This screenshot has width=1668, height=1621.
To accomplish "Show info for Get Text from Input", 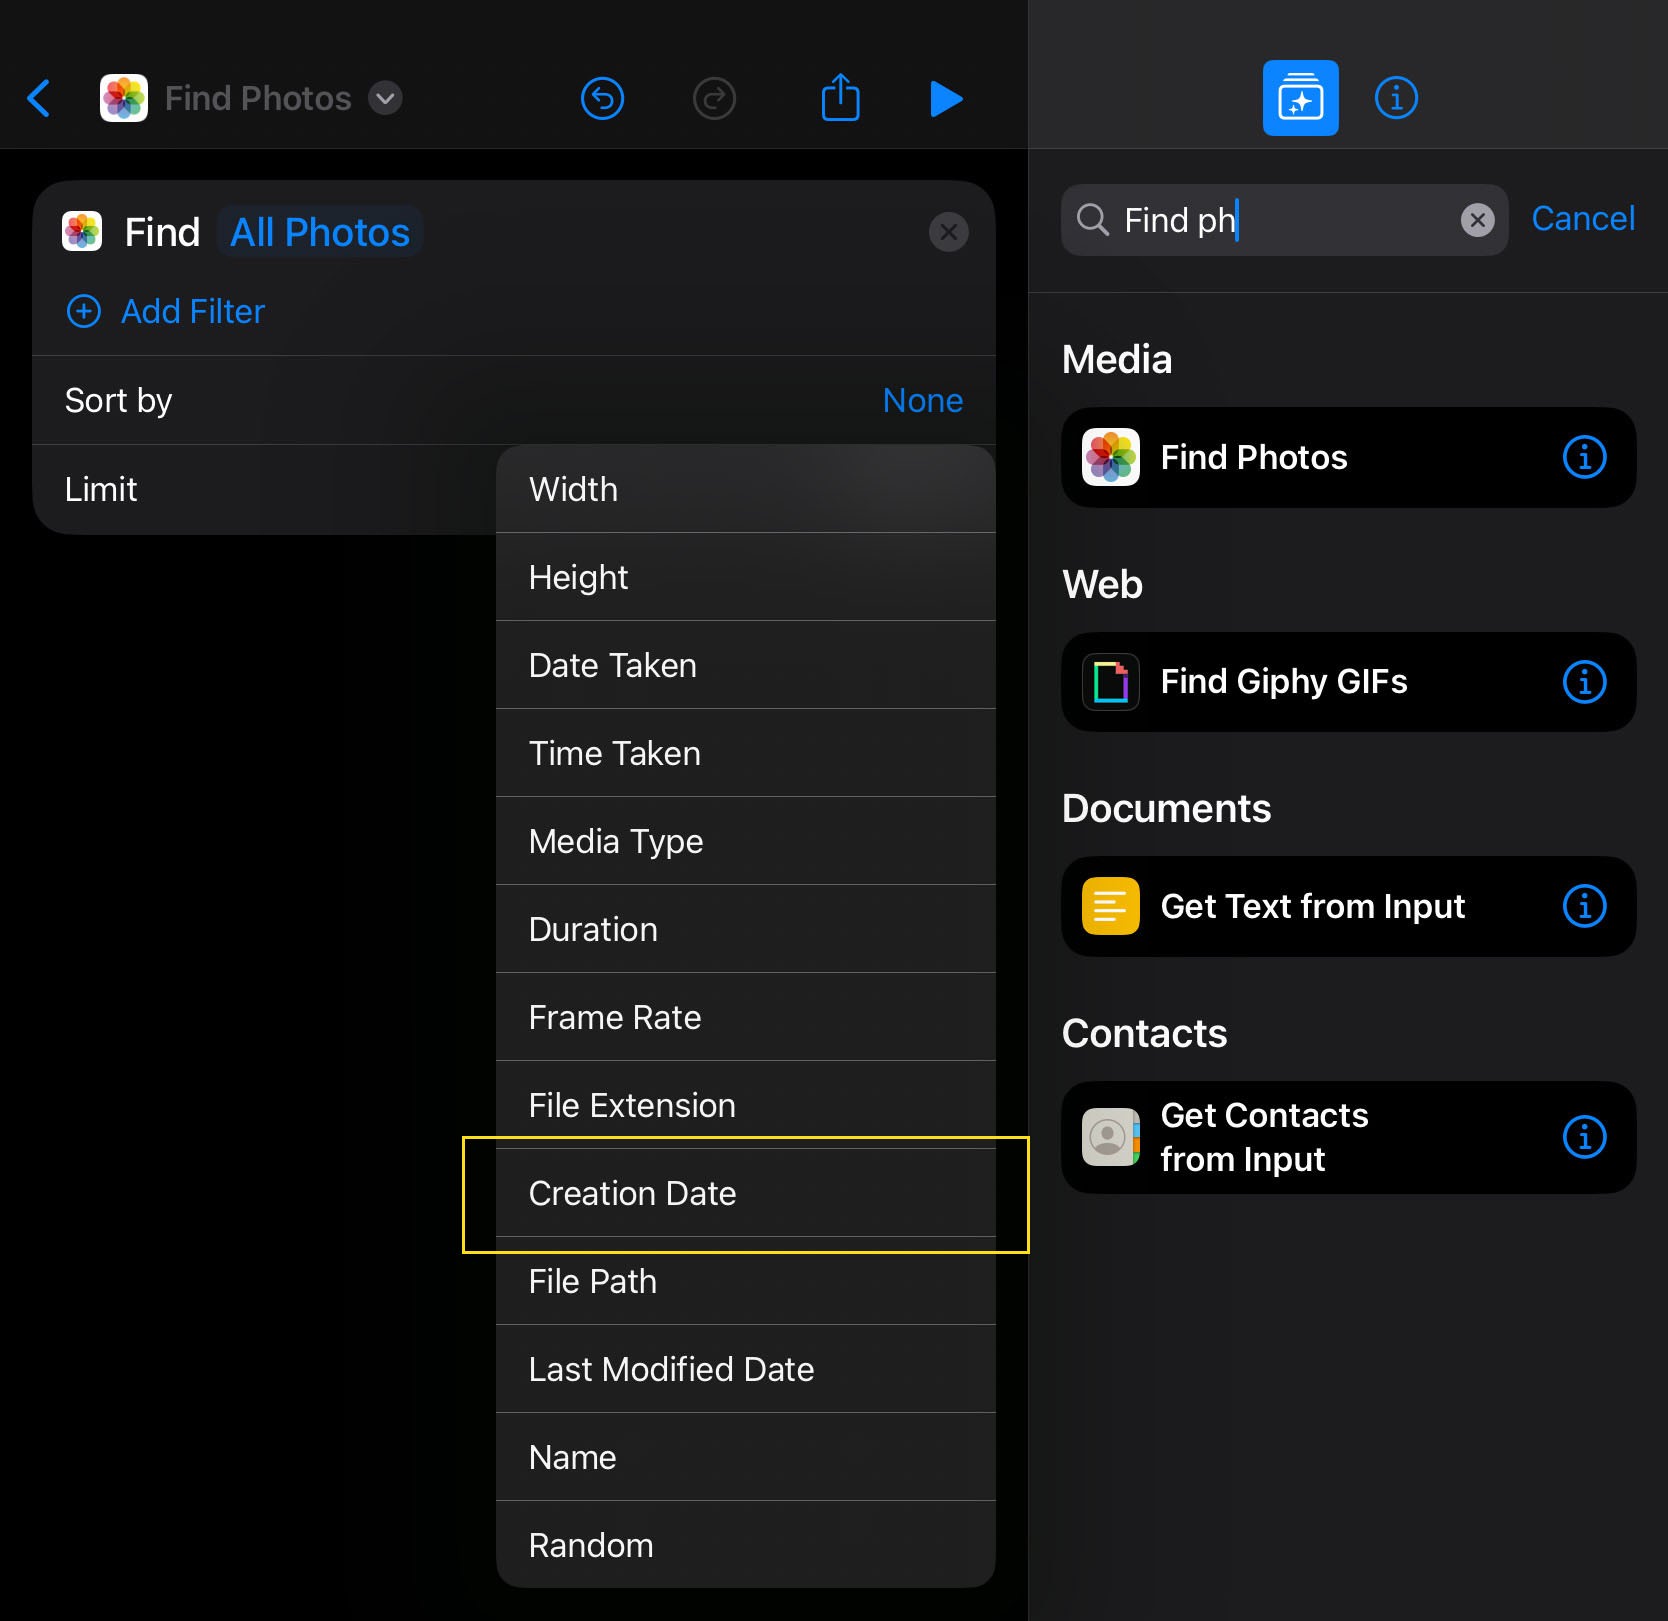I will point(1584,906).
